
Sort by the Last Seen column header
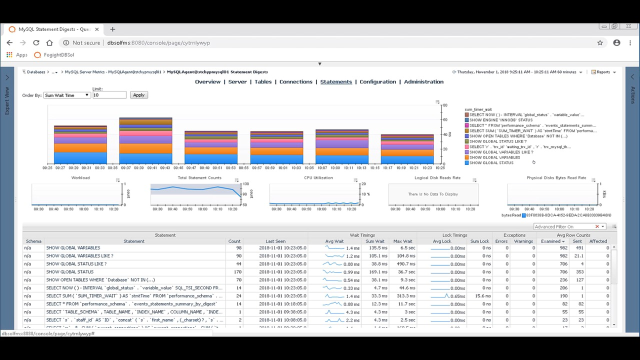[276, 241]
